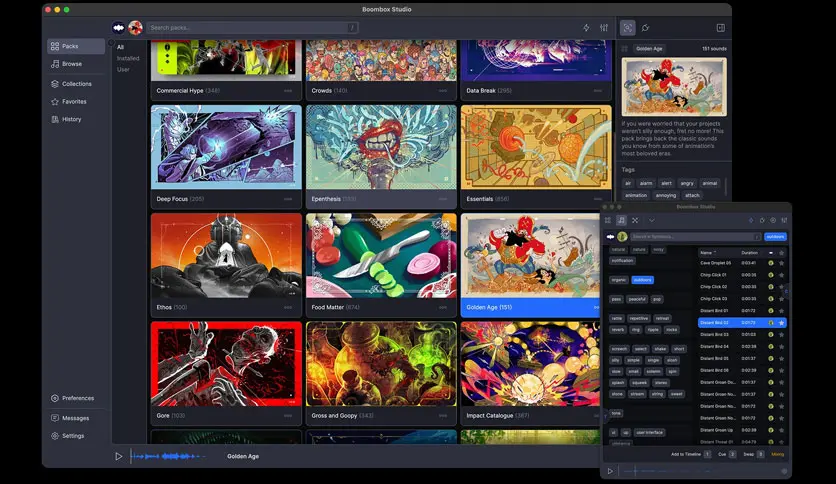
Task: Open the Essentials pack
Action: click(x=536, y=156)
